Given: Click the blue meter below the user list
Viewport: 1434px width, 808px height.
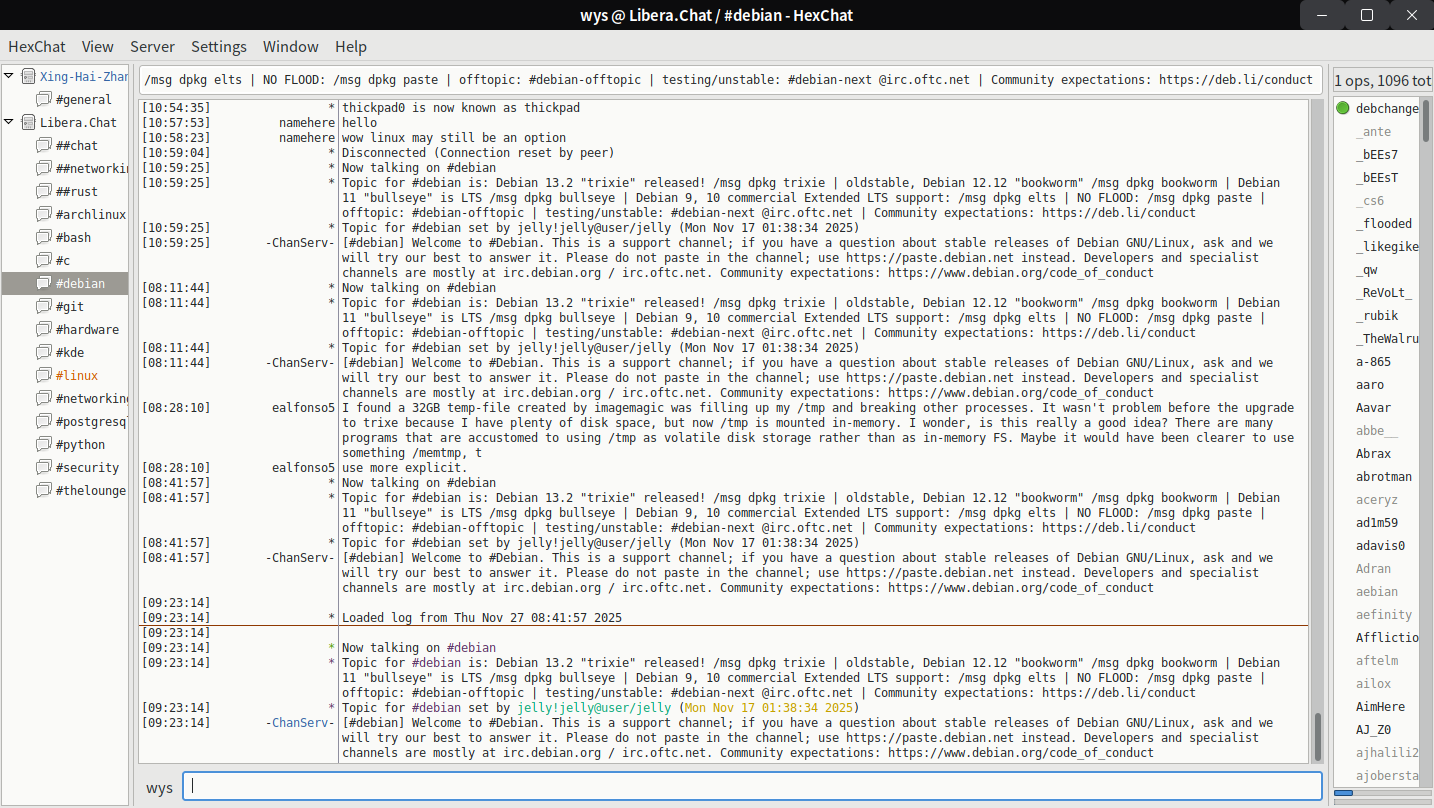Looking at the screenshot, I should 1343,793.
